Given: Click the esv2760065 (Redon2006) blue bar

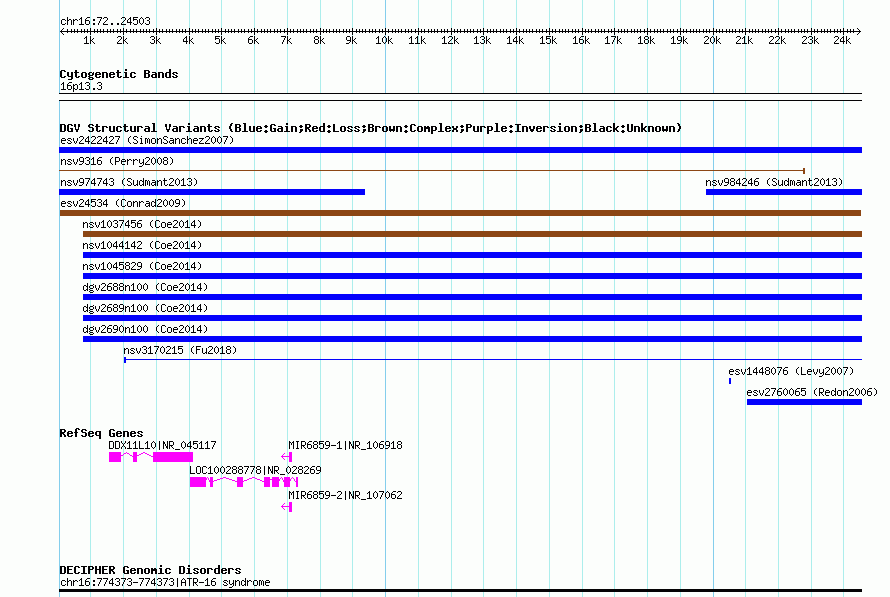Looking at the screenshot, I should (804, 402).
